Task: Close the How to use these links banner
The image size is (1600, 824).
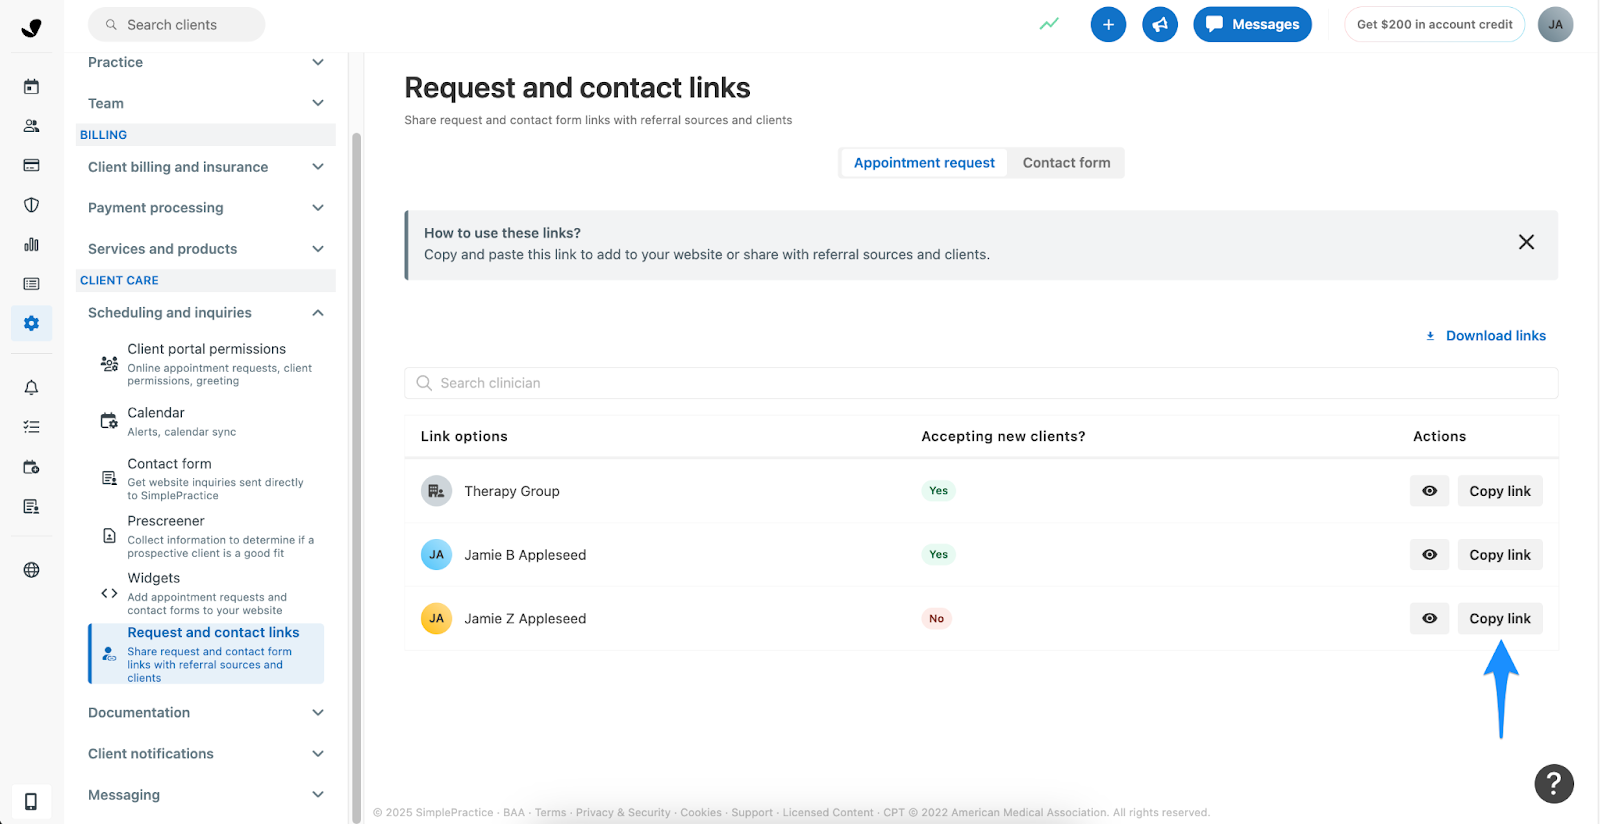Action: (1526, 242)
